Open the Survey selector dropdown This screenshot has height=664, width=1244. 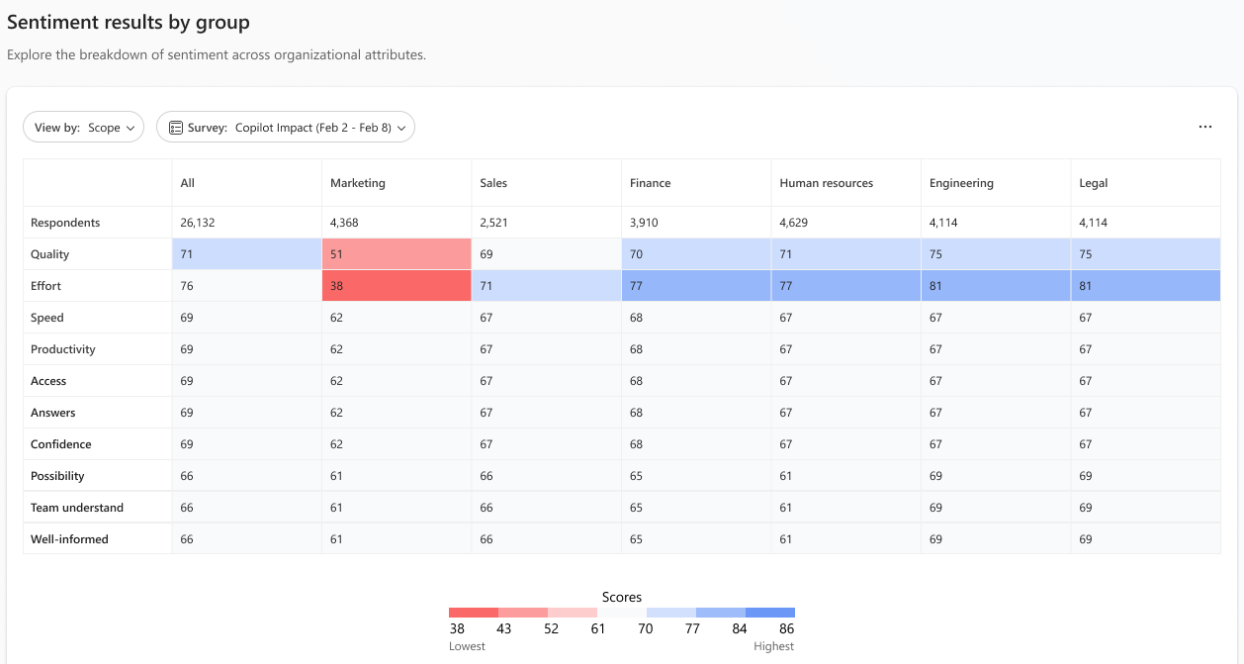click(286, 127)
